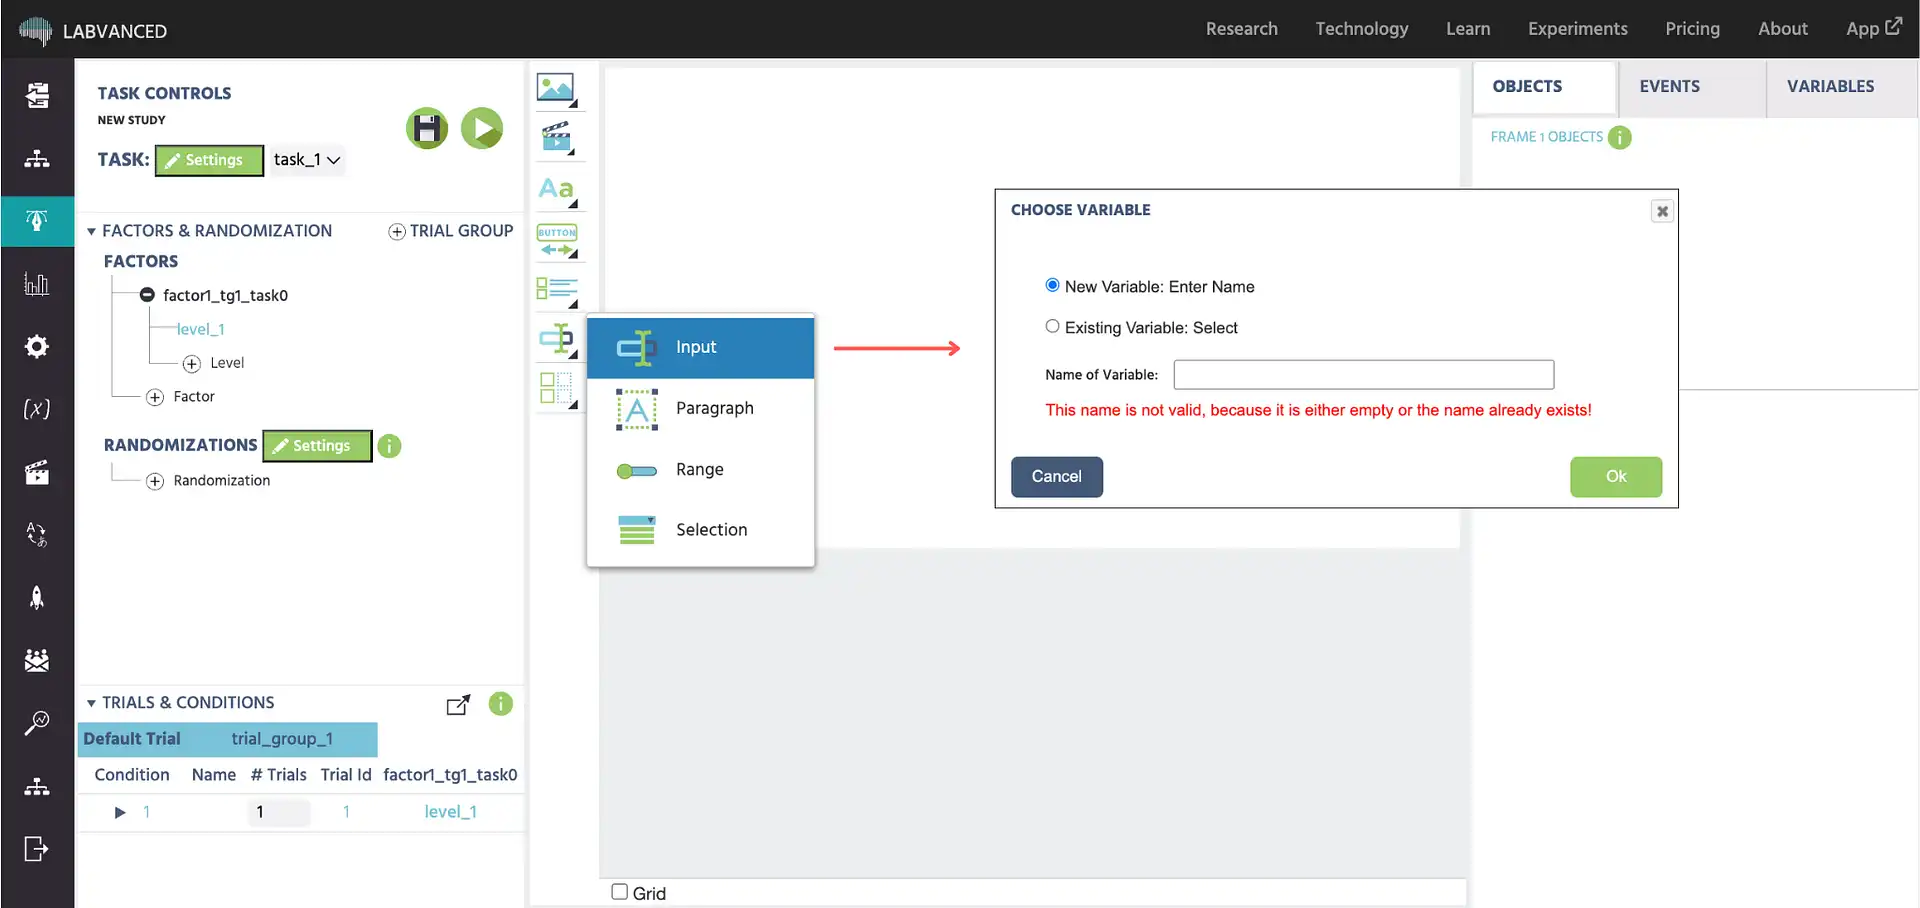The height and width of the screenshot is (908, 1920).
Task: Open the questionnaire list object tool
Action: tap(557, 290)
